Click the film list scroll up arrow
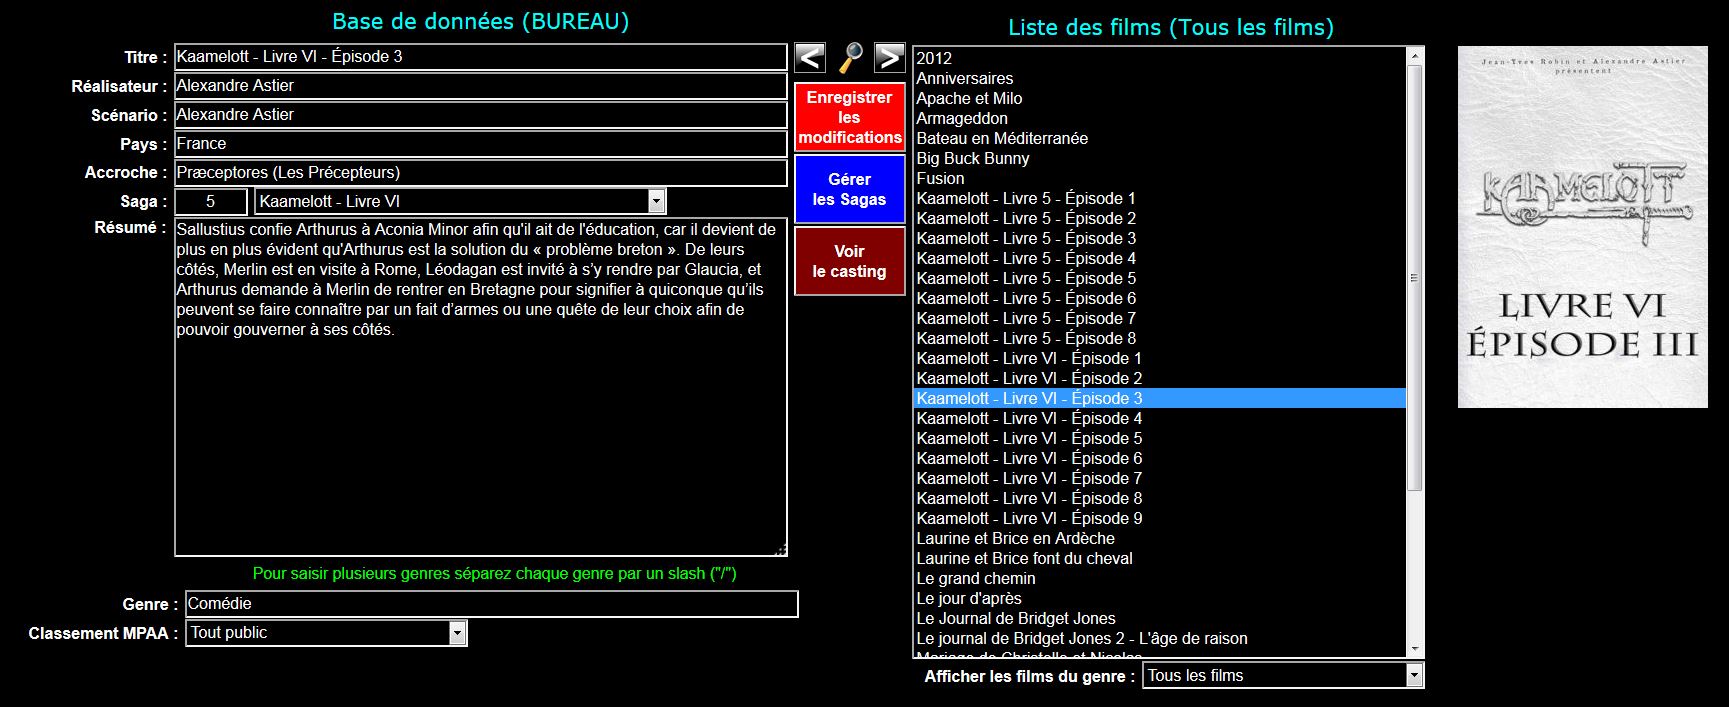The width and height of the screenshot is (1729, 707). 1415,56
